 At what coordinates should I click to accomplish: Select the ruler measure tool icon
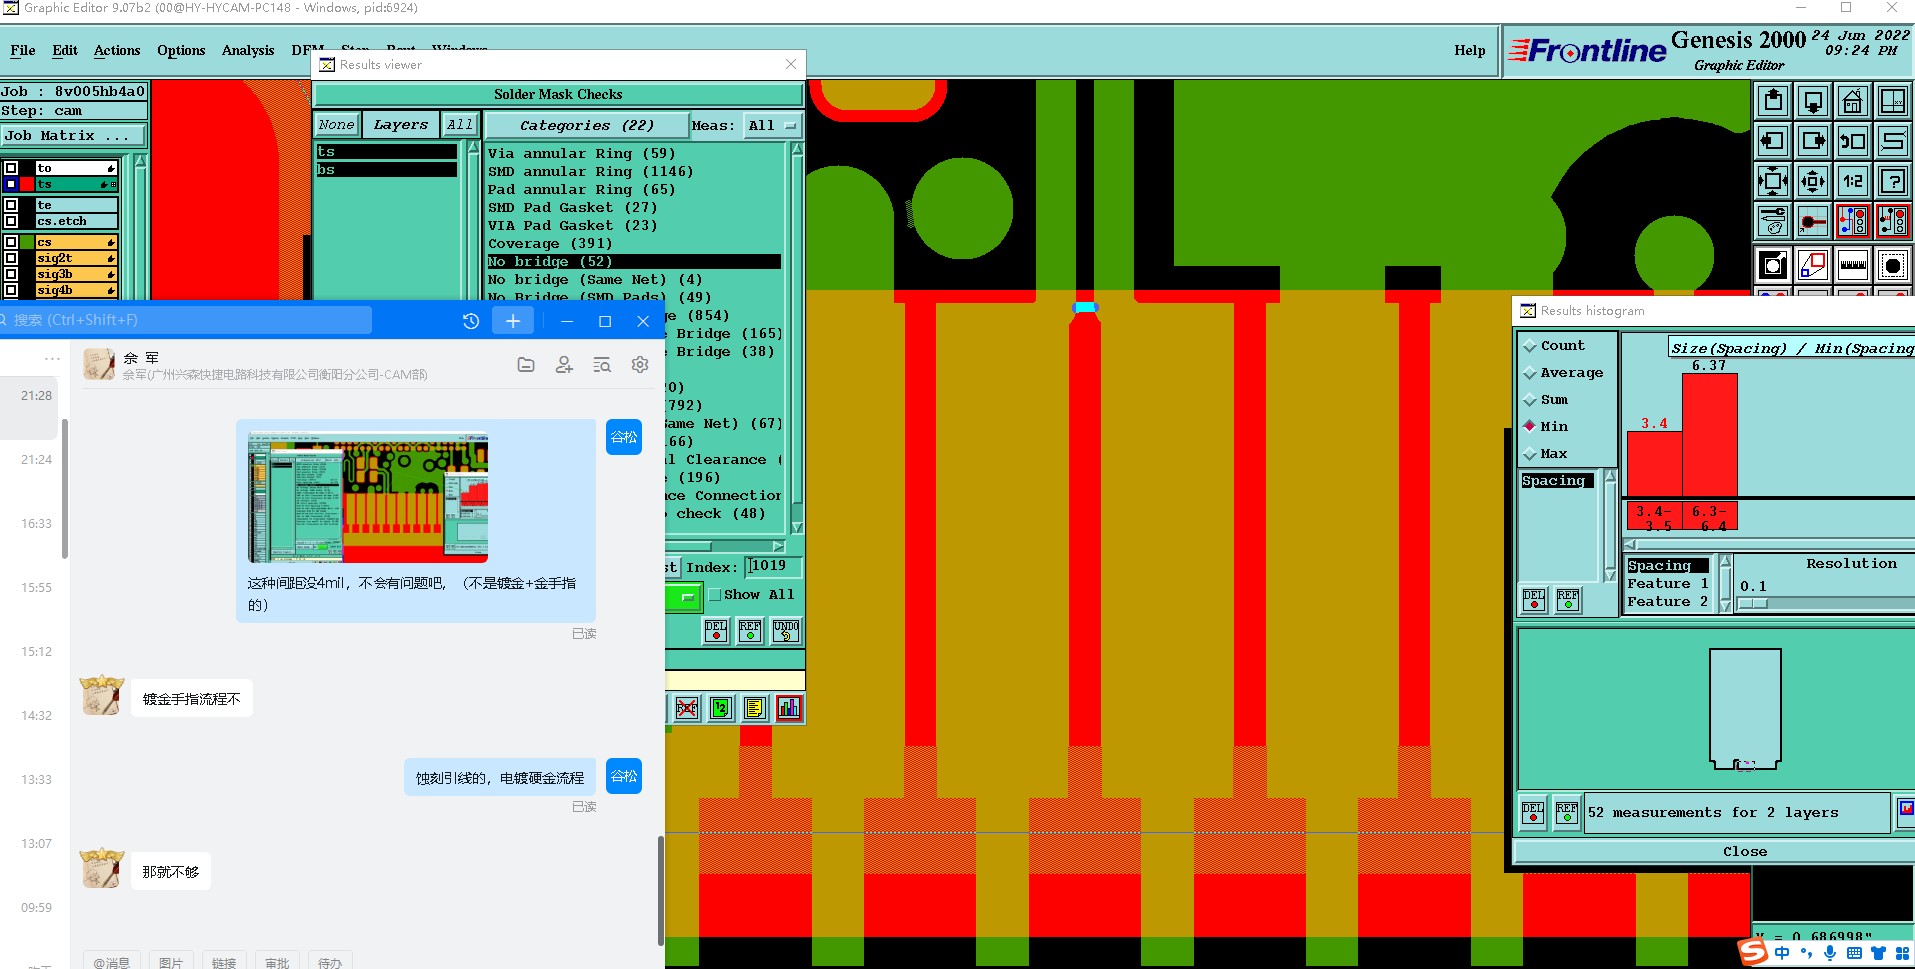(x=1853, y=265)
